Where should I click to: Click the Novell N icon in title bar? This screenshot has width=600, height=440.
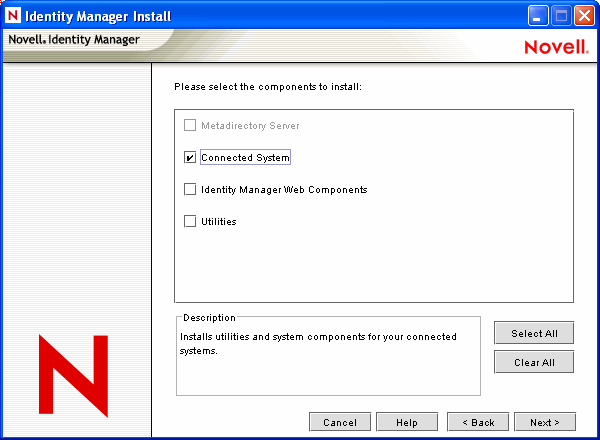[x=13, y=15]
